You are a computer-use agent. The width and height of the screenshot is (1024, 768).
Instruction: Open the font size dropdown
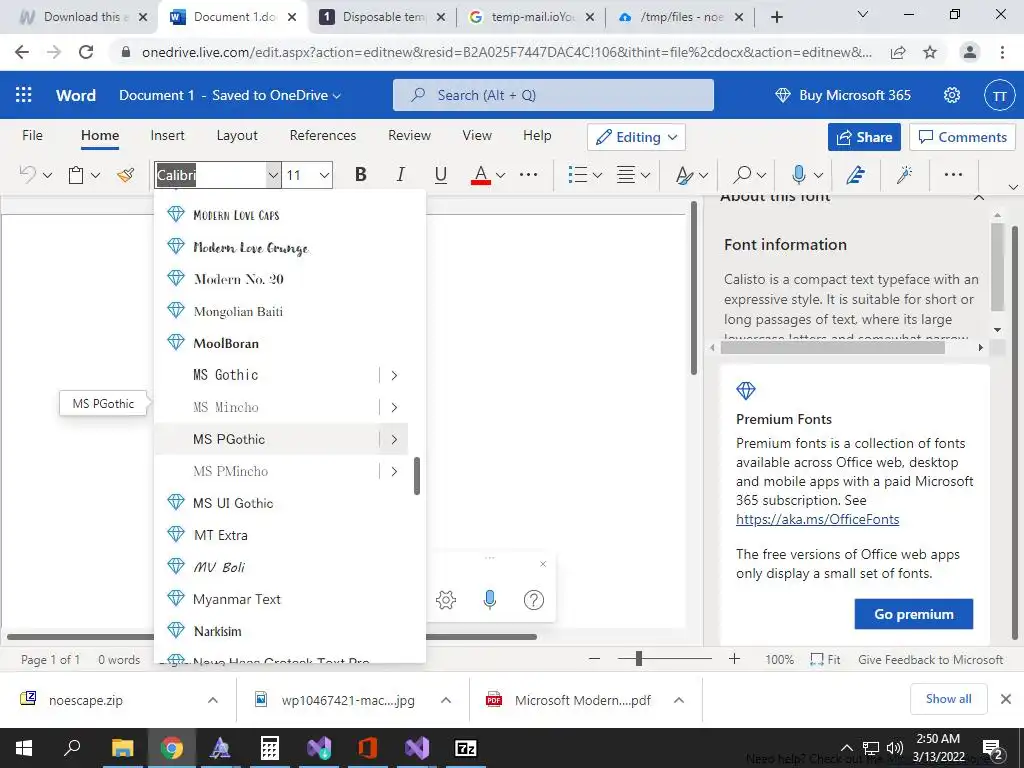[324, 175]
